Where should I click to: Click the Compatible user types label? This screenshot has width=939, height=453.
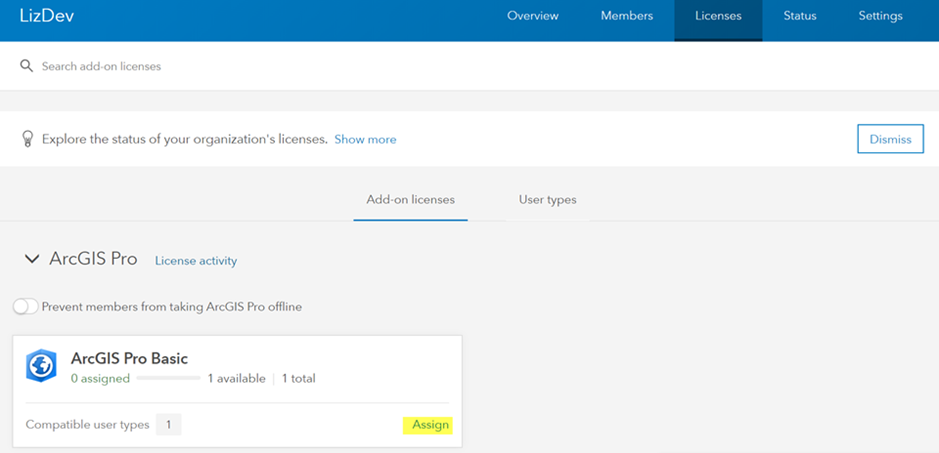coord(87,425)
